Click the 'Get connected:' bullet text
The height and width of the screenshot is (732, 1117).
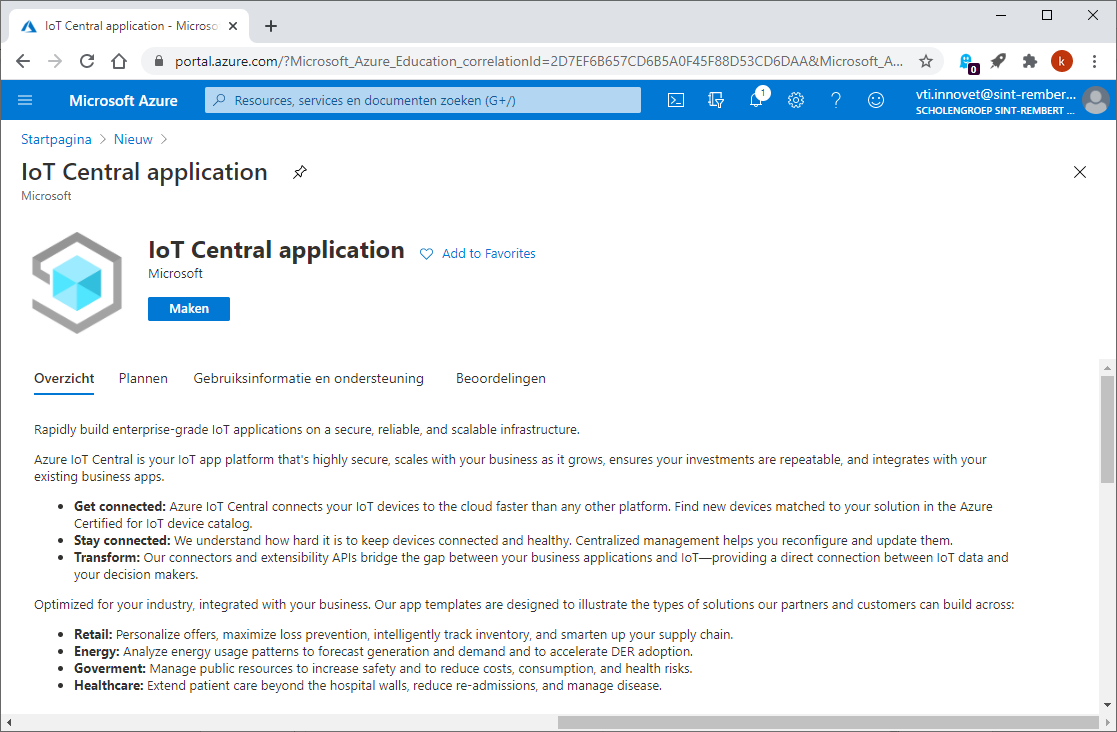pyautogui.click(x=120, y=506)
